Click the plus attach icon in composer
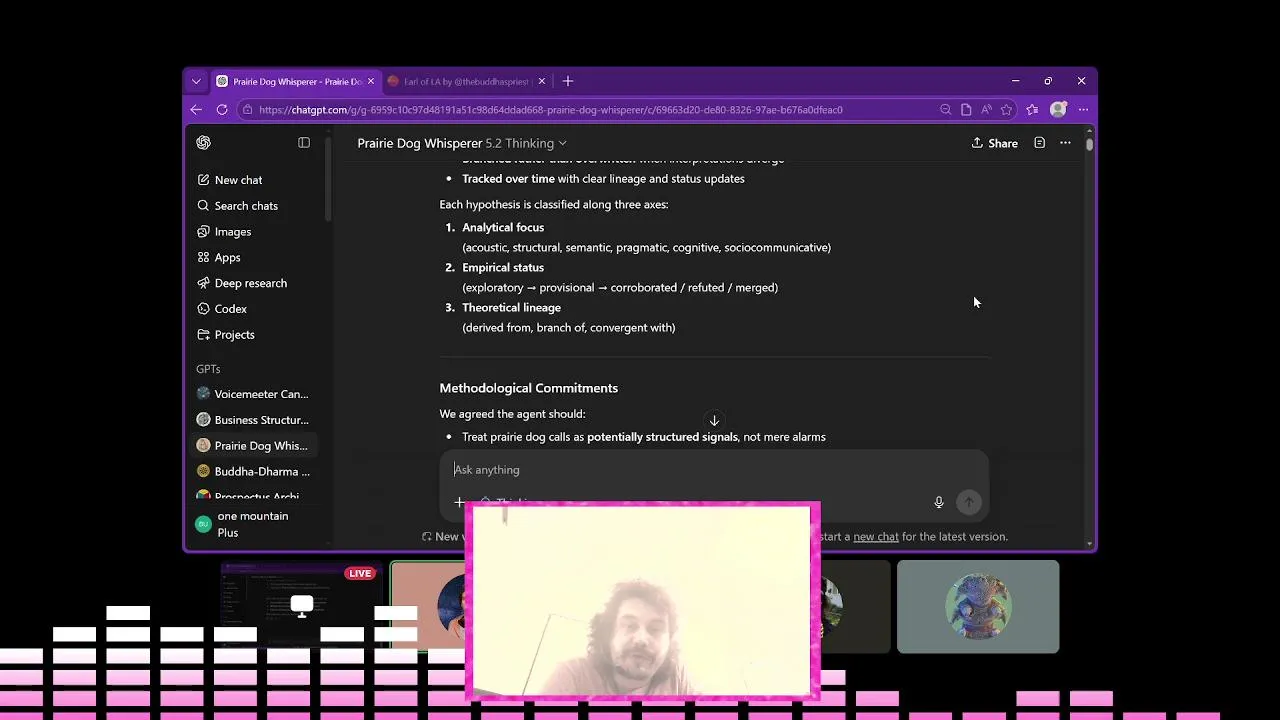 459,503
